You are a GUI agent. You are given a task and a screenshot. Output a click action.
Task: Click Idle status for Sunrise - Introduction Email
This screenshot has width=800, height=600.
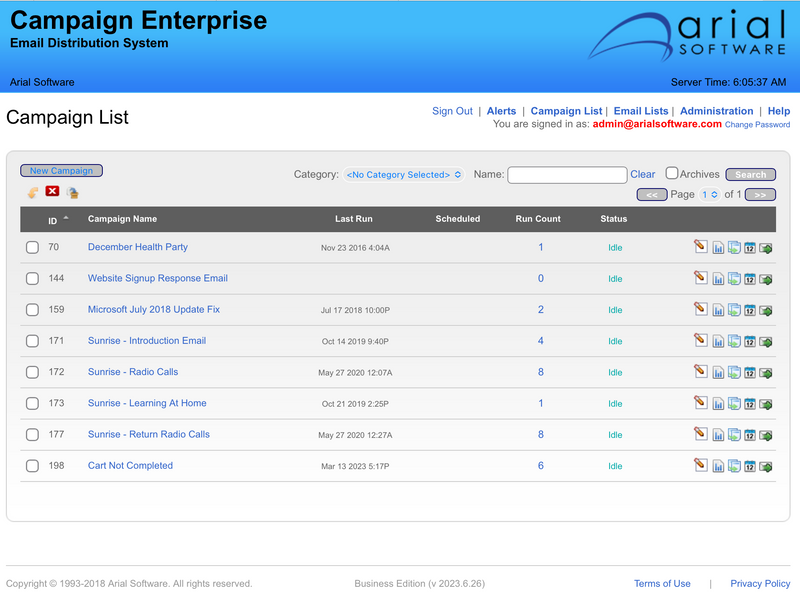pos(615,341)
